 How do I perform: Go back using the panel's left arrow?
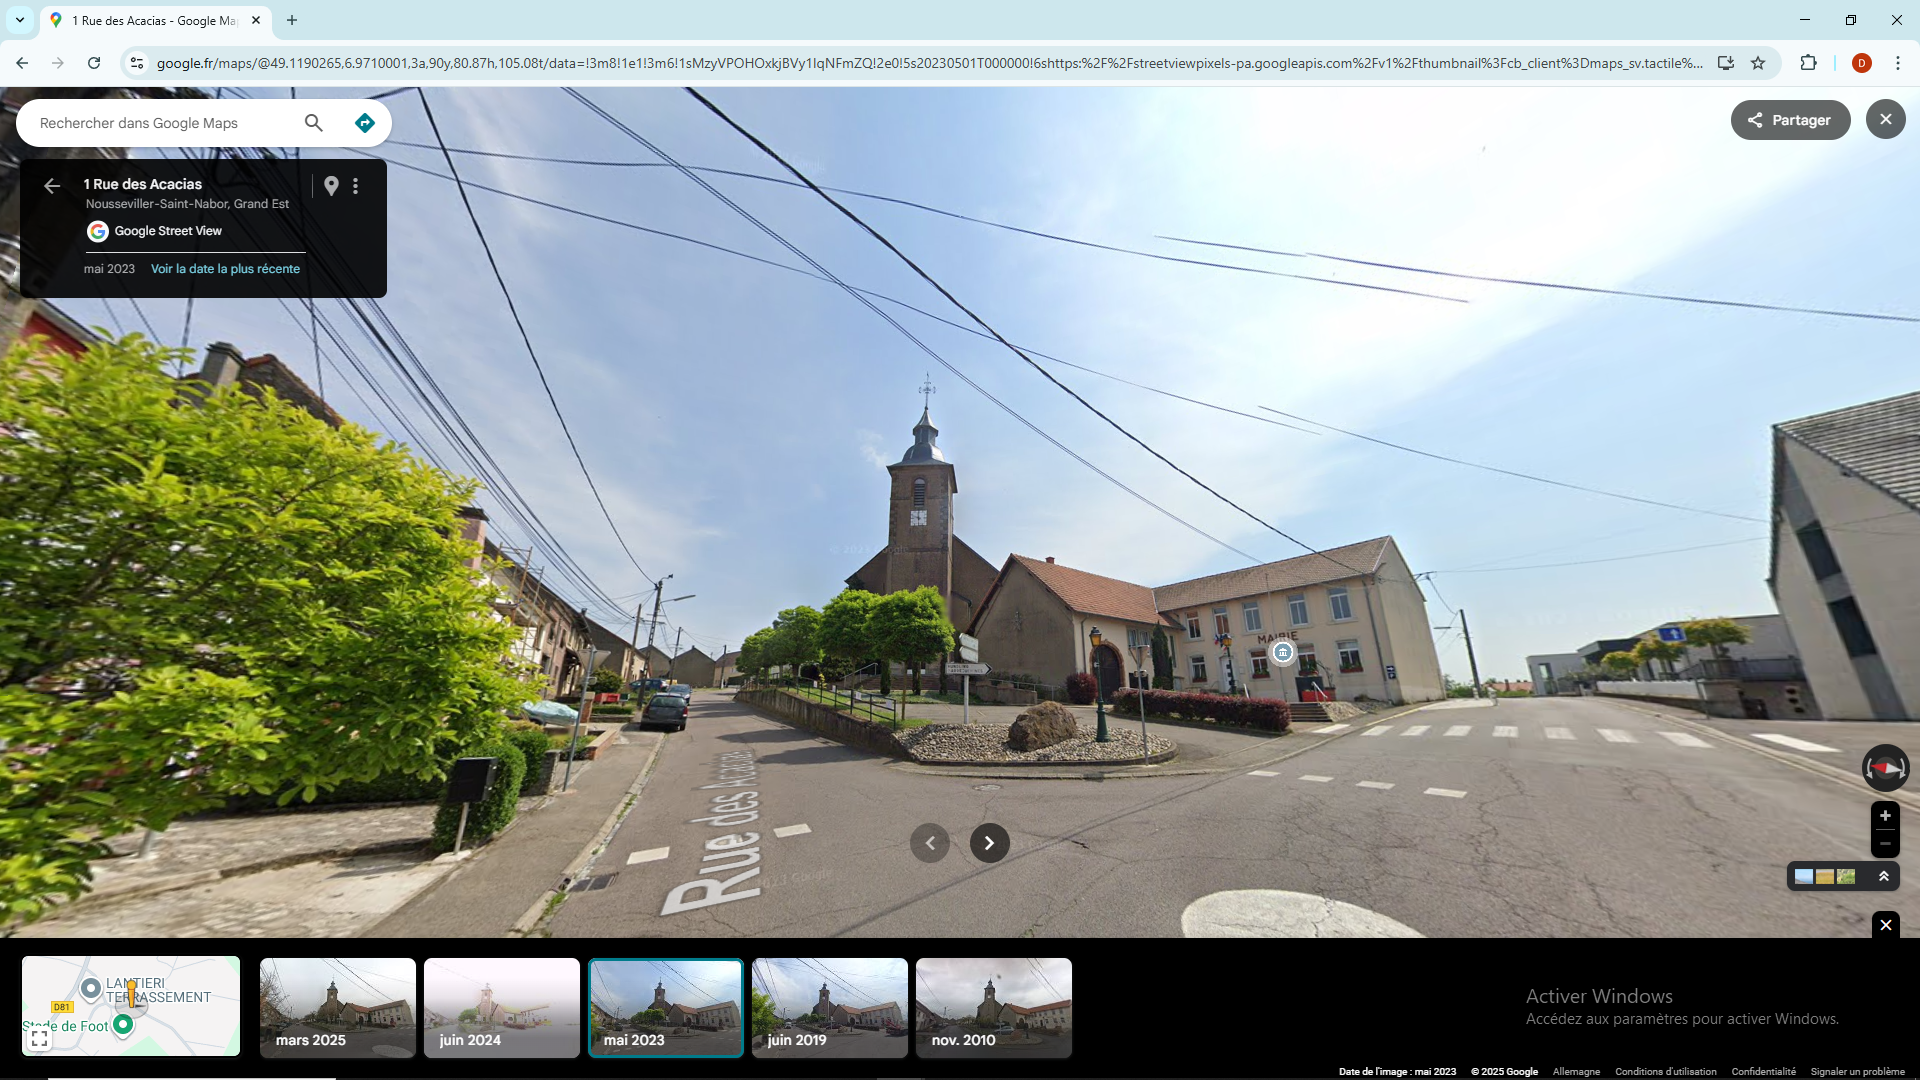(x=52, y=186)
